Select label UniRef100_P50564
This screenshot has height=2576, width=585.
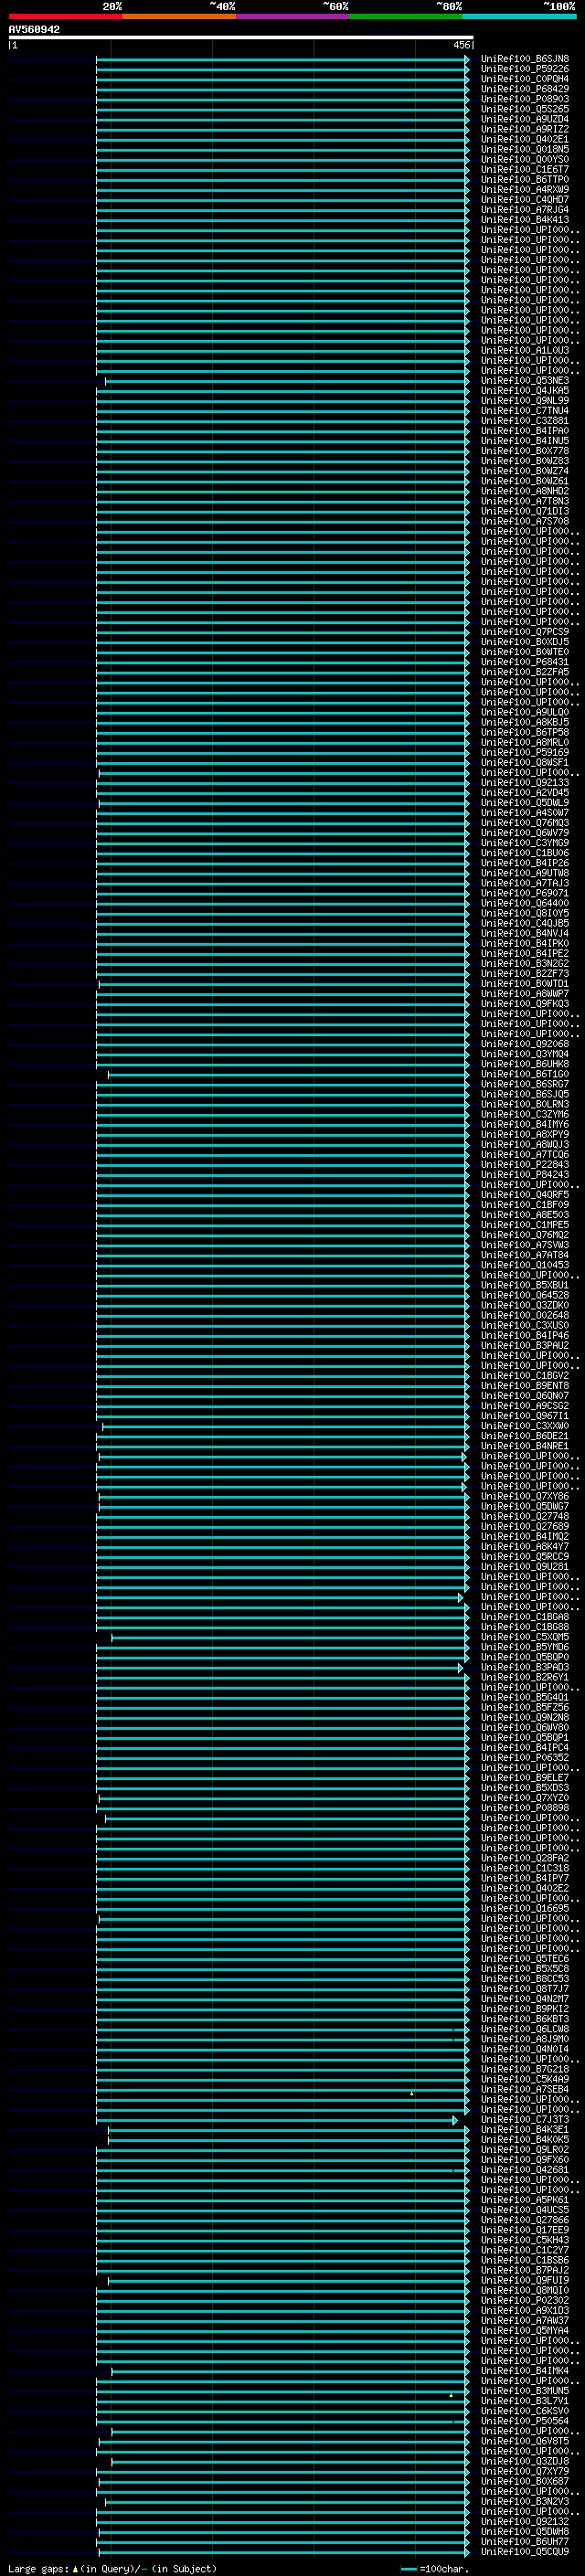click(525, 2421)
